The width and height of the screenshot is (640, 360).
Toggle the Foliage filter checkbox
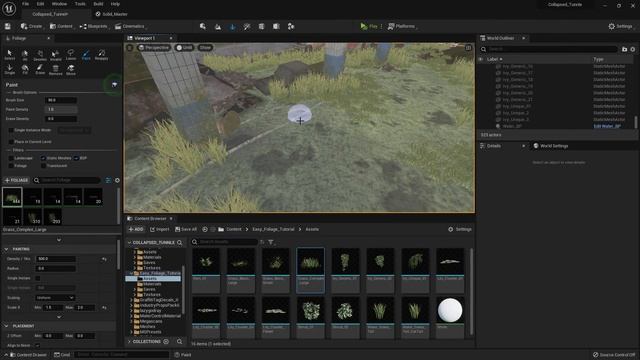click(x=11, y=166)
